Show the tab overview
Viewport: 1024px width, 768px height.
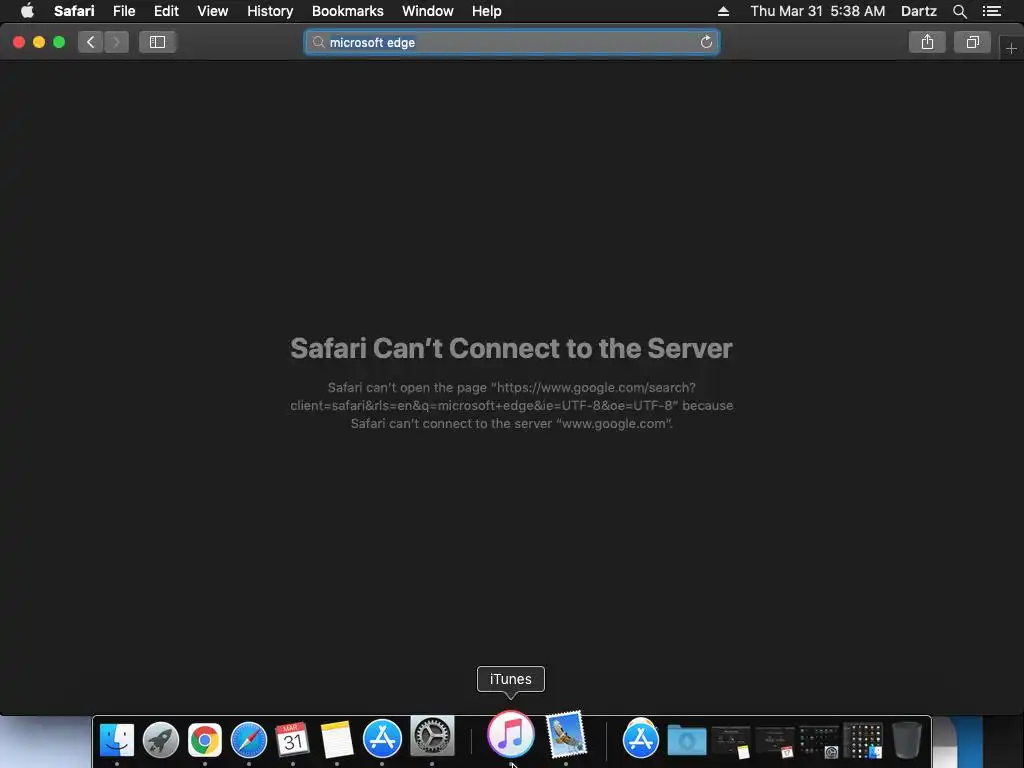point(972,42)
